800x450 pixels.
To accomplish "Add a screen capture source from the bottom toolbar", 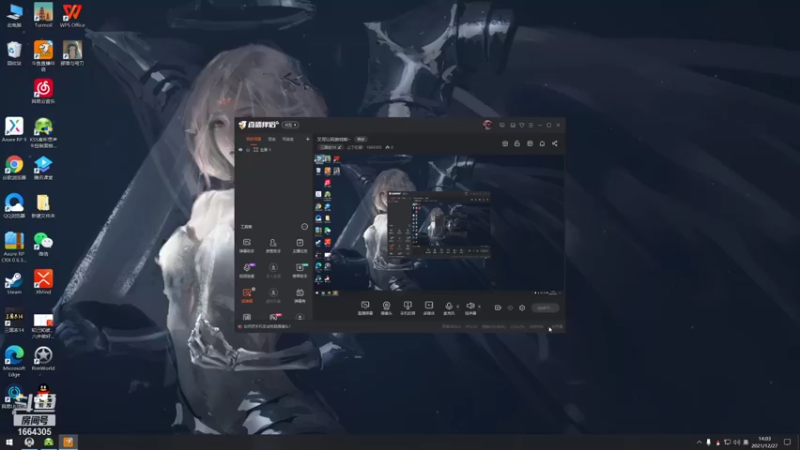I will pyautogui.click(x=365, y=308).
